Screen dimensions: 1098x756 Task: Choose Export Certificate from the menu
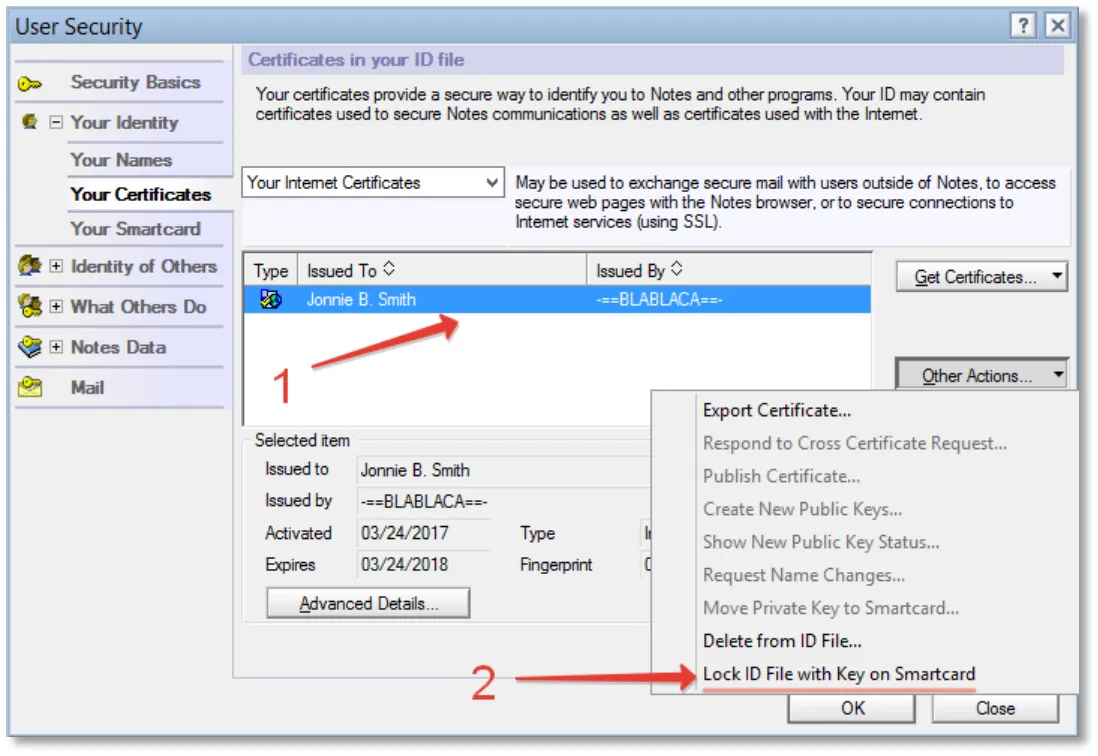coord(777,411)
